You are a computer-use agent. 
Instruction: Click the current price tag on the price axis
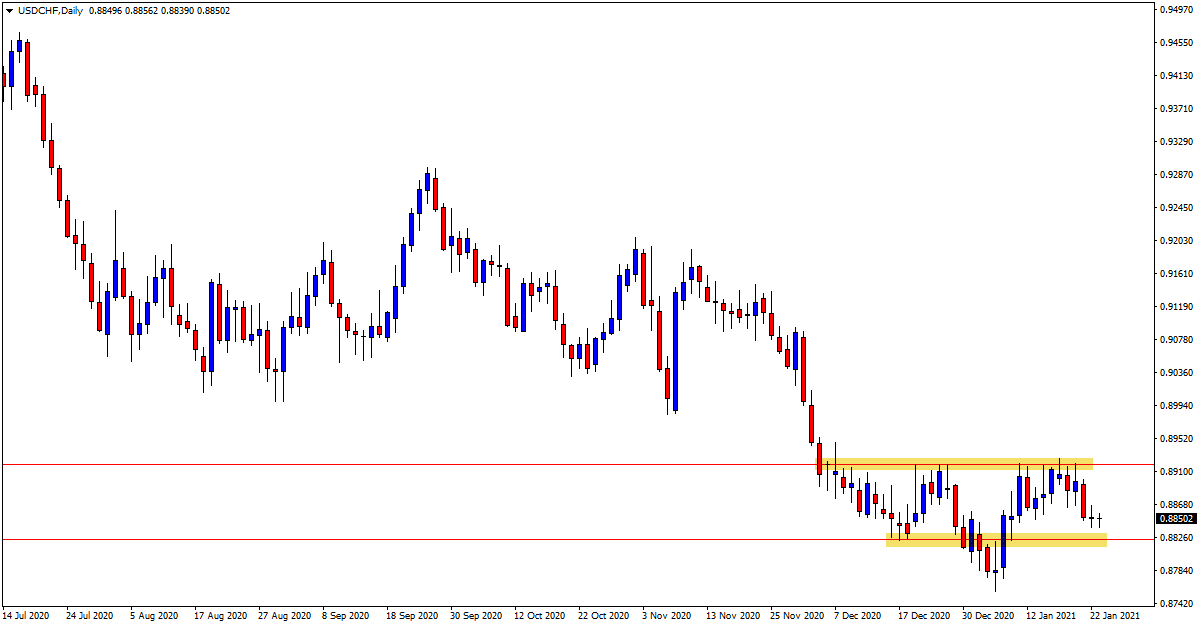tap(1176, 518)
